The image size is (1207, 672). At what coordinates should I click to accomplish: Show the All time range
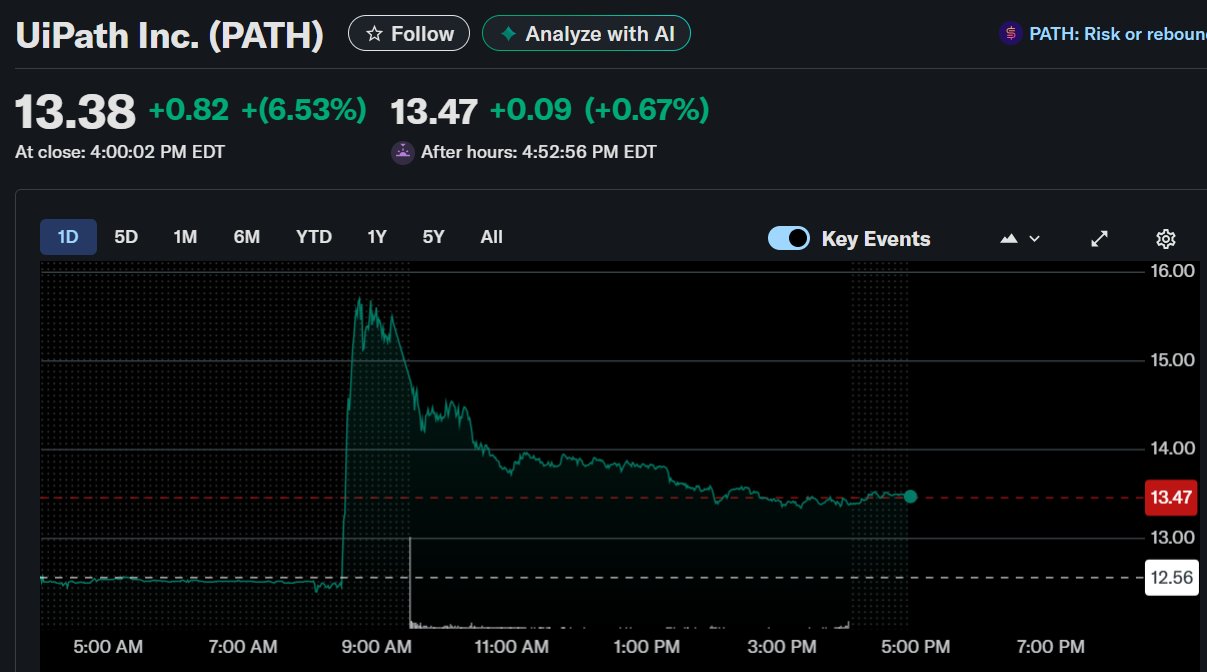tap(491, 238)
